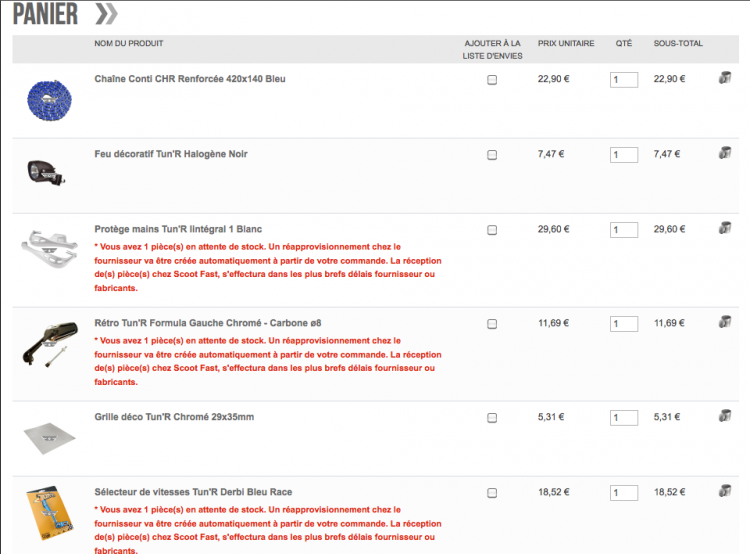Add Rétro Tun'R Formula to wishlist

click(492, 324)
